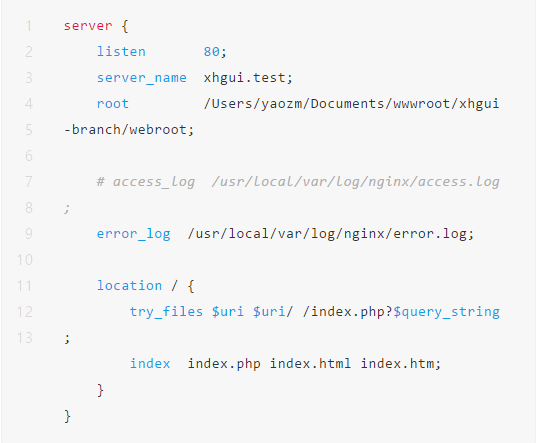Click the xhgui.test hostname text
538x443 pixels.
point(248,78)
